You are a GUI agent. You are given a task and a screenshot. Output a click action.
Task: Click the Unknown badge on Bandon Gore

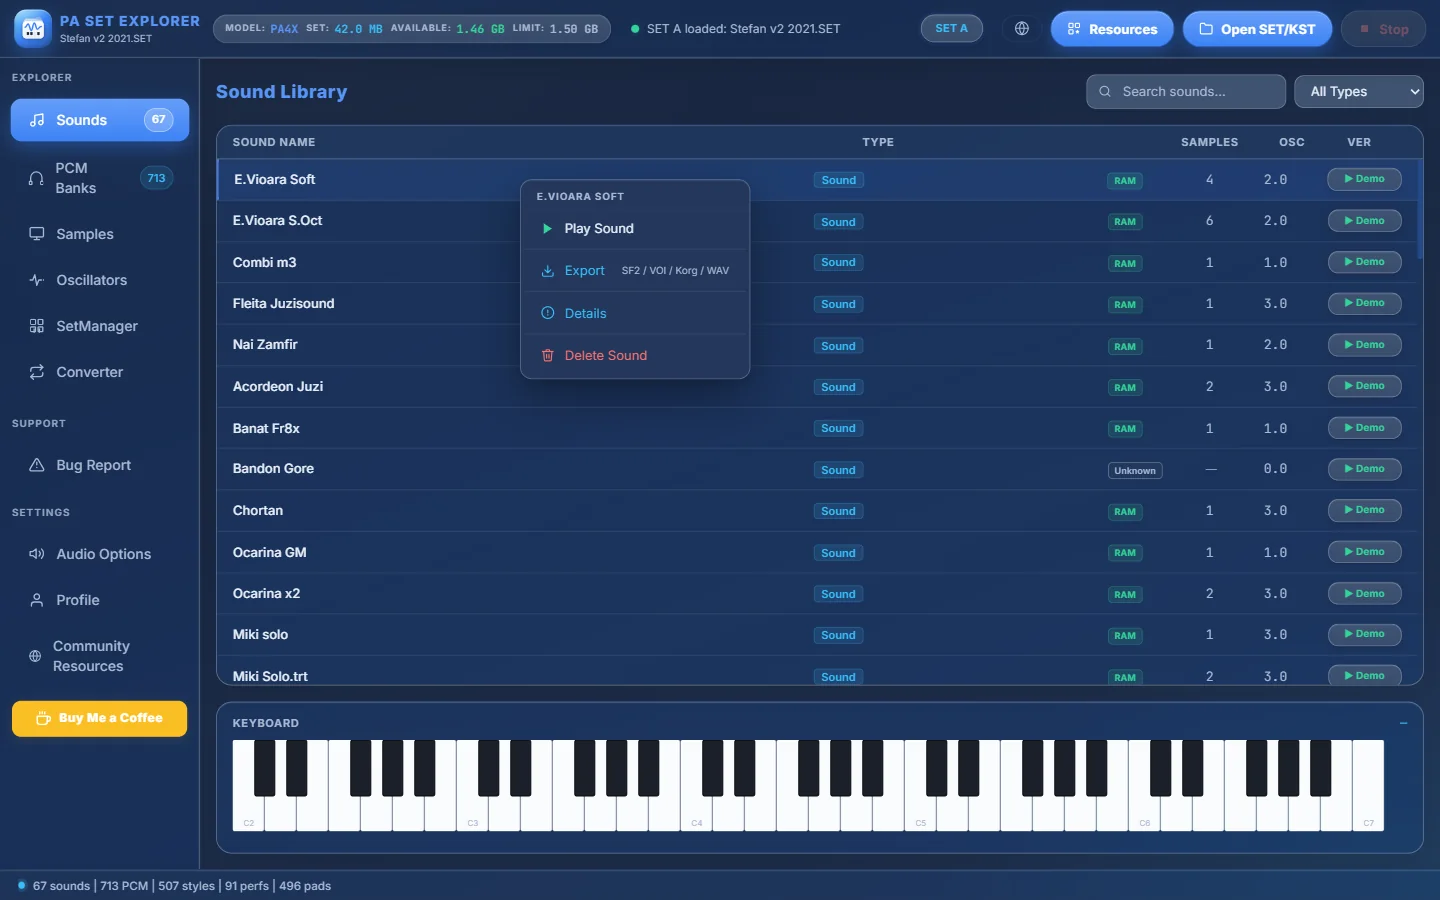coord(1135,471)
